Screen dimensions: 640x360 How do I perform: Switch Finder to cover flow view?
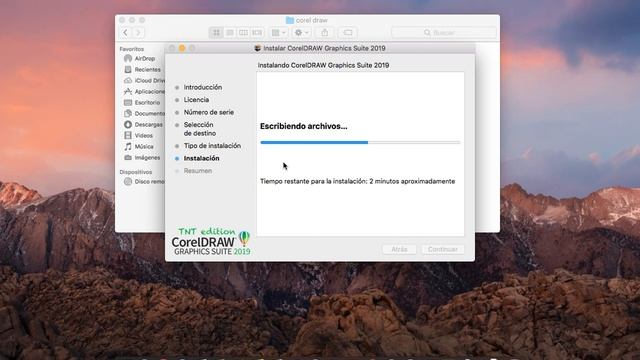pos(257,33)
